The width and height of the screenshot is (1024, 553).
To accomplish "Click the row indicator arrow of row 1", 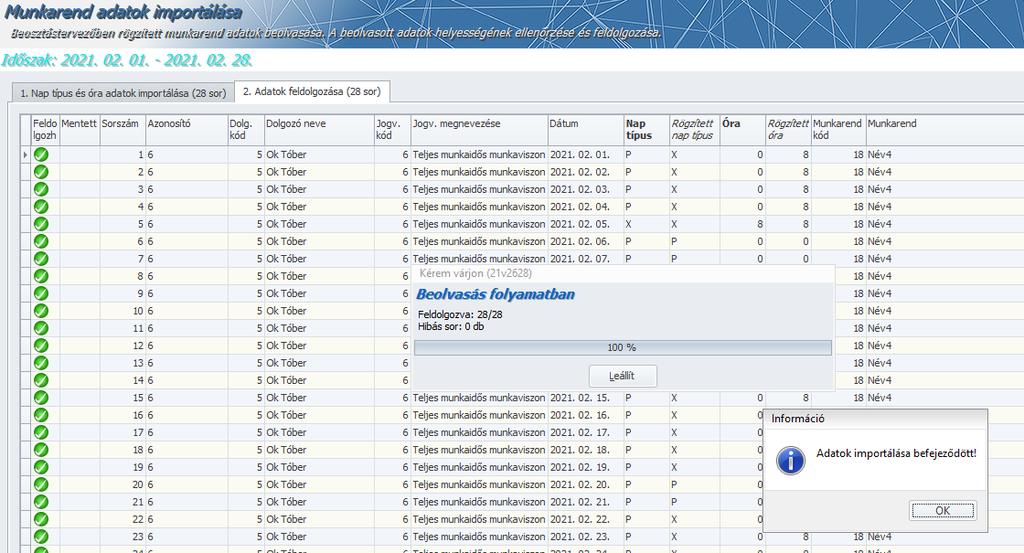I will [25, 155].
